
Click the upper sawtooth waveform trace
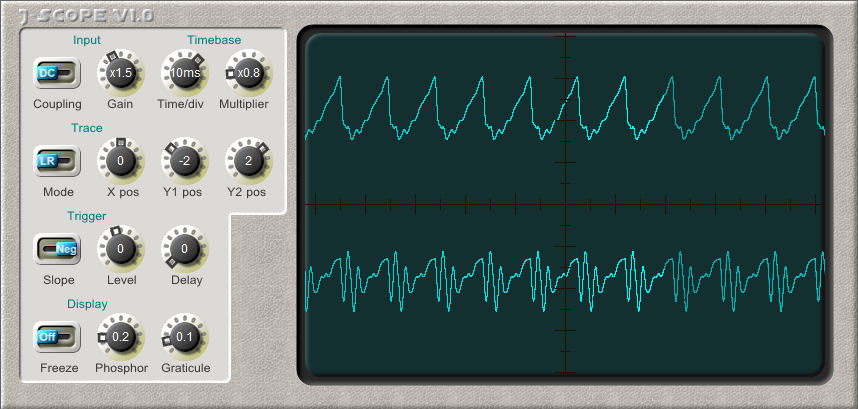click(x=565, y=108)
